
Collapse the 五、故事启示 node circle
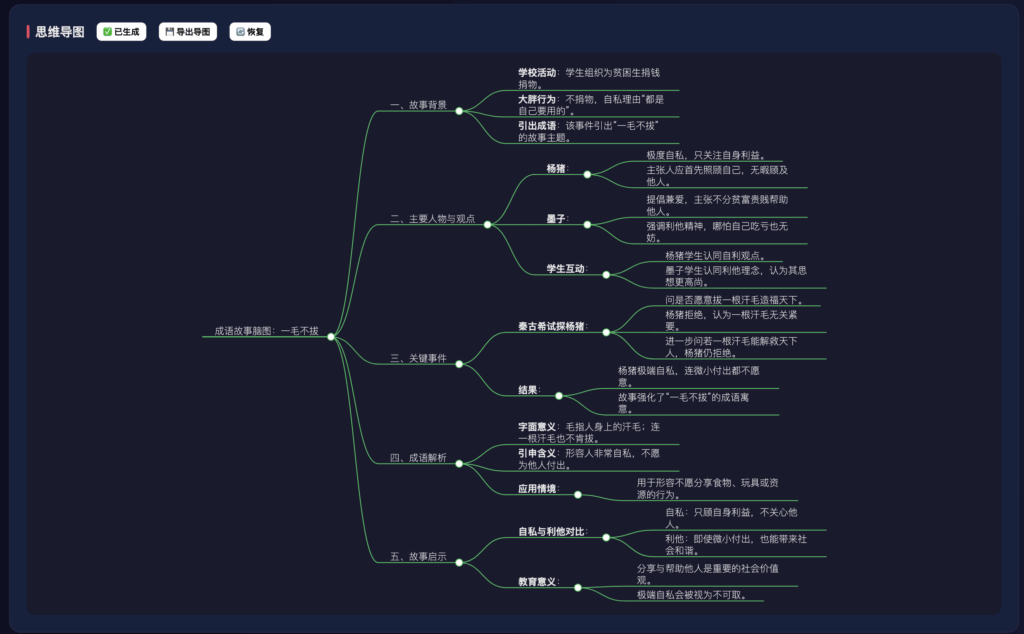(459, 562)
